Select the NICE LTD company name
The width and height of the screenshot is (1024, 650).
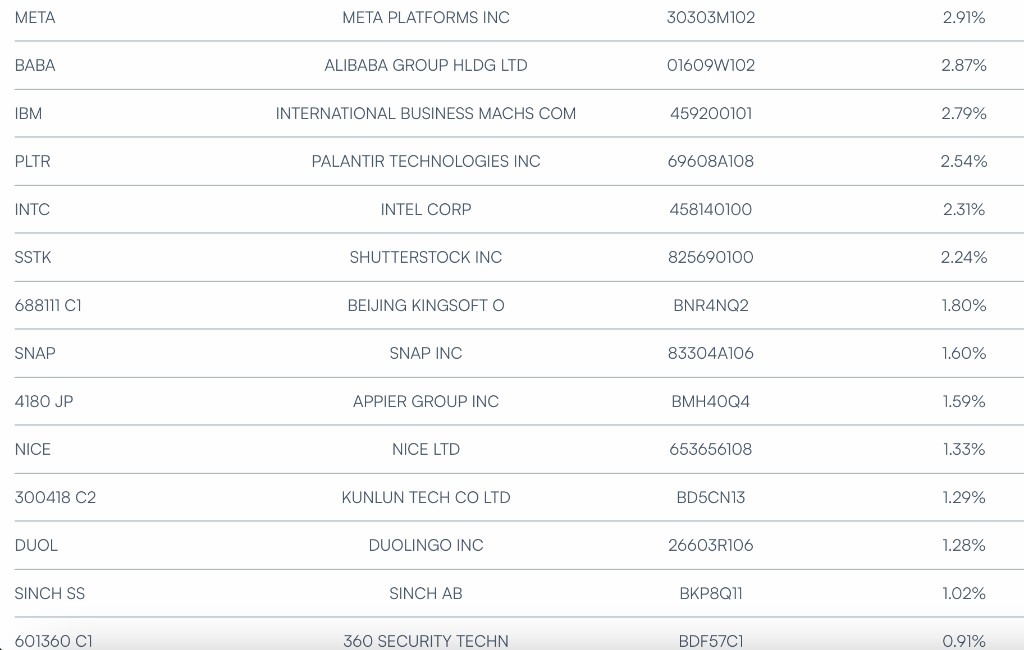tap(425, 450)
